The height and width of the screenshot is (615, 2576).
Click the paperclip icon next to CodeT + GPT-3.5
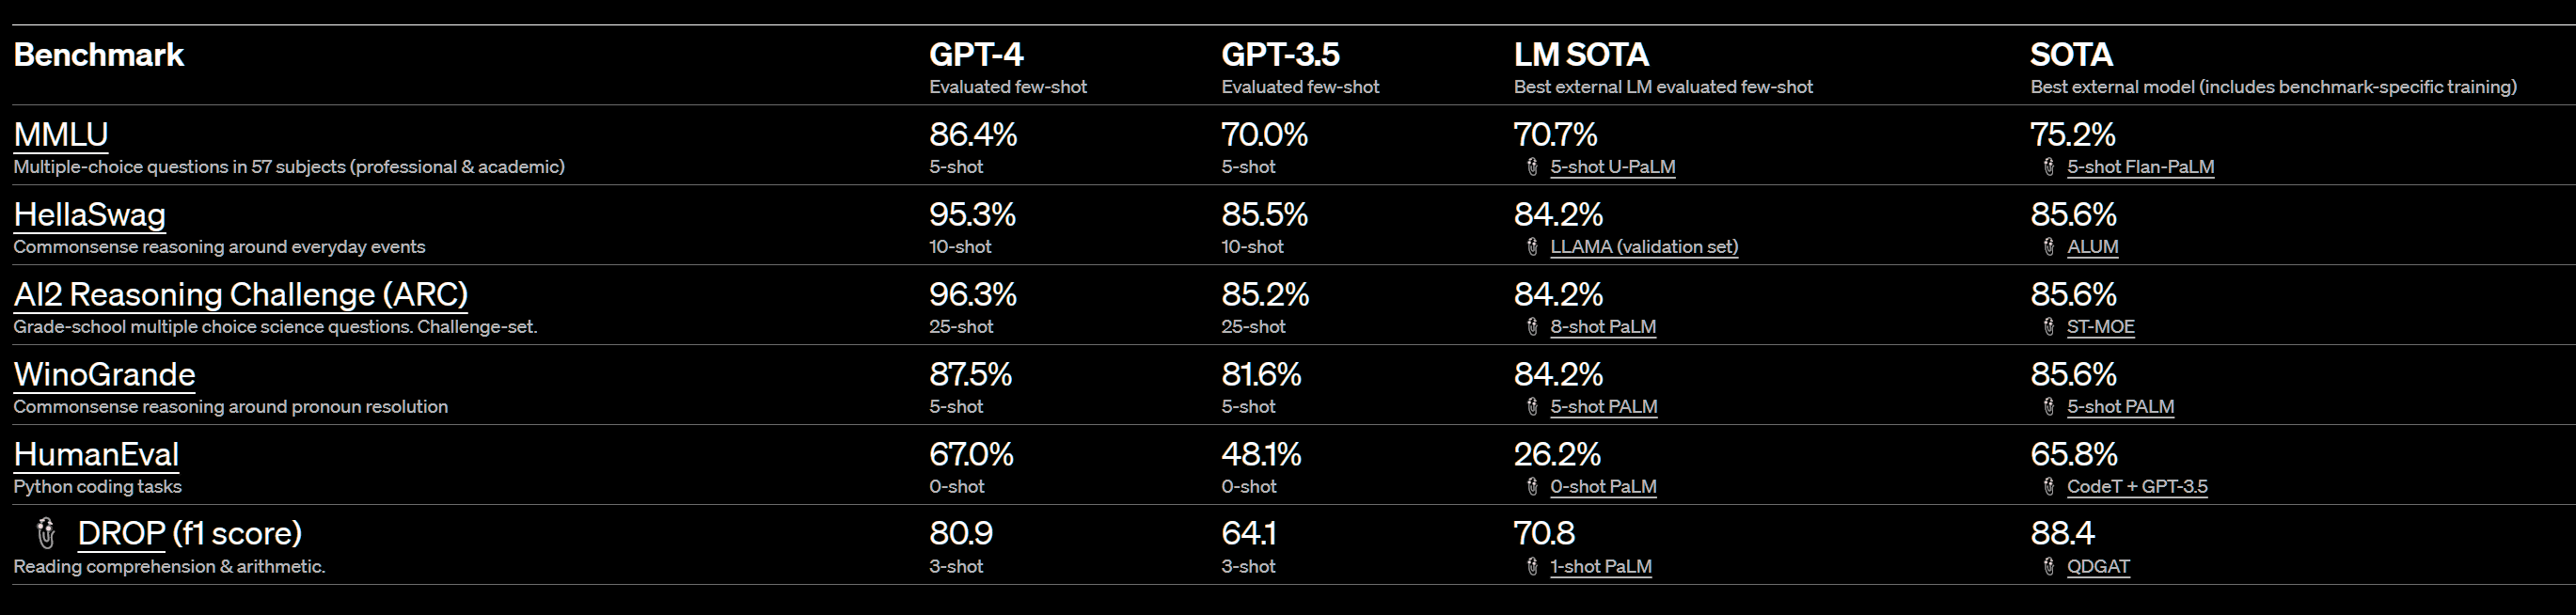2049,487
